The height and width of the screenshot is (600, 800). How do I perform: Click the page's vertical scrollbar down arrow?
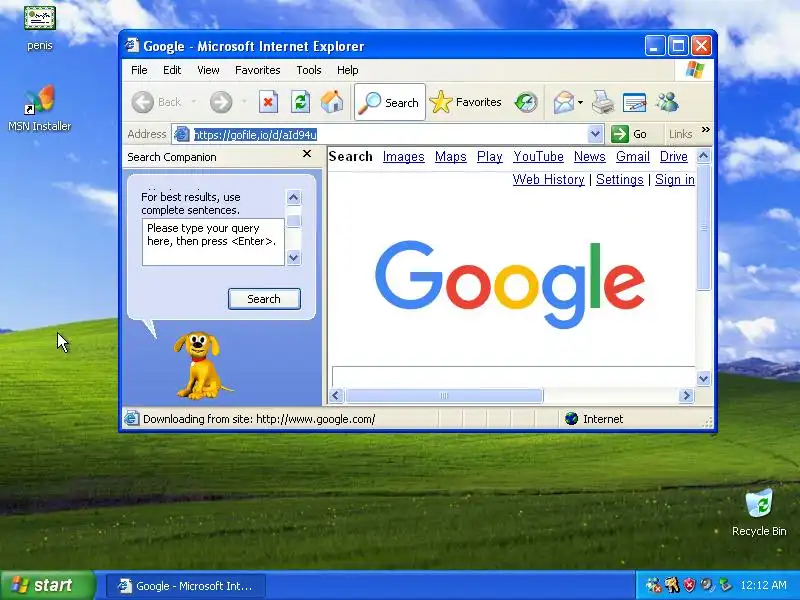[704, 379]
